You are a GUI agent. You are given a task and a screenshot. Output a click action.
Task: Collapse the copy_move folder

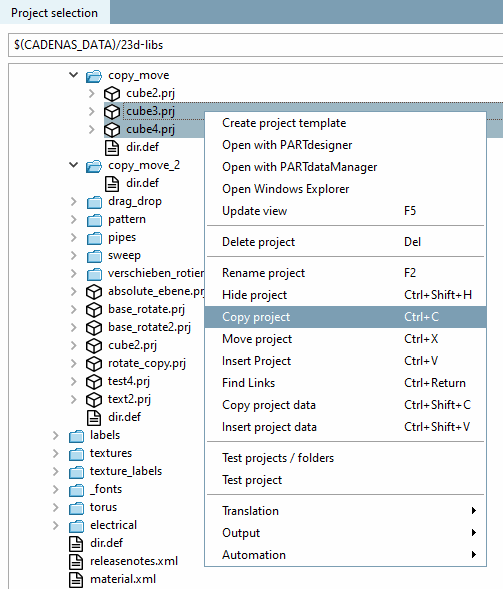(74, 75)
